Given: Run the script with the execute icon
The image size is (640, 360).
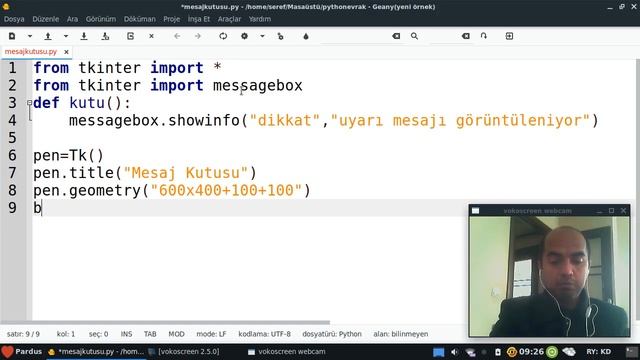Looking at the screenshot, I should pos(280,36).
